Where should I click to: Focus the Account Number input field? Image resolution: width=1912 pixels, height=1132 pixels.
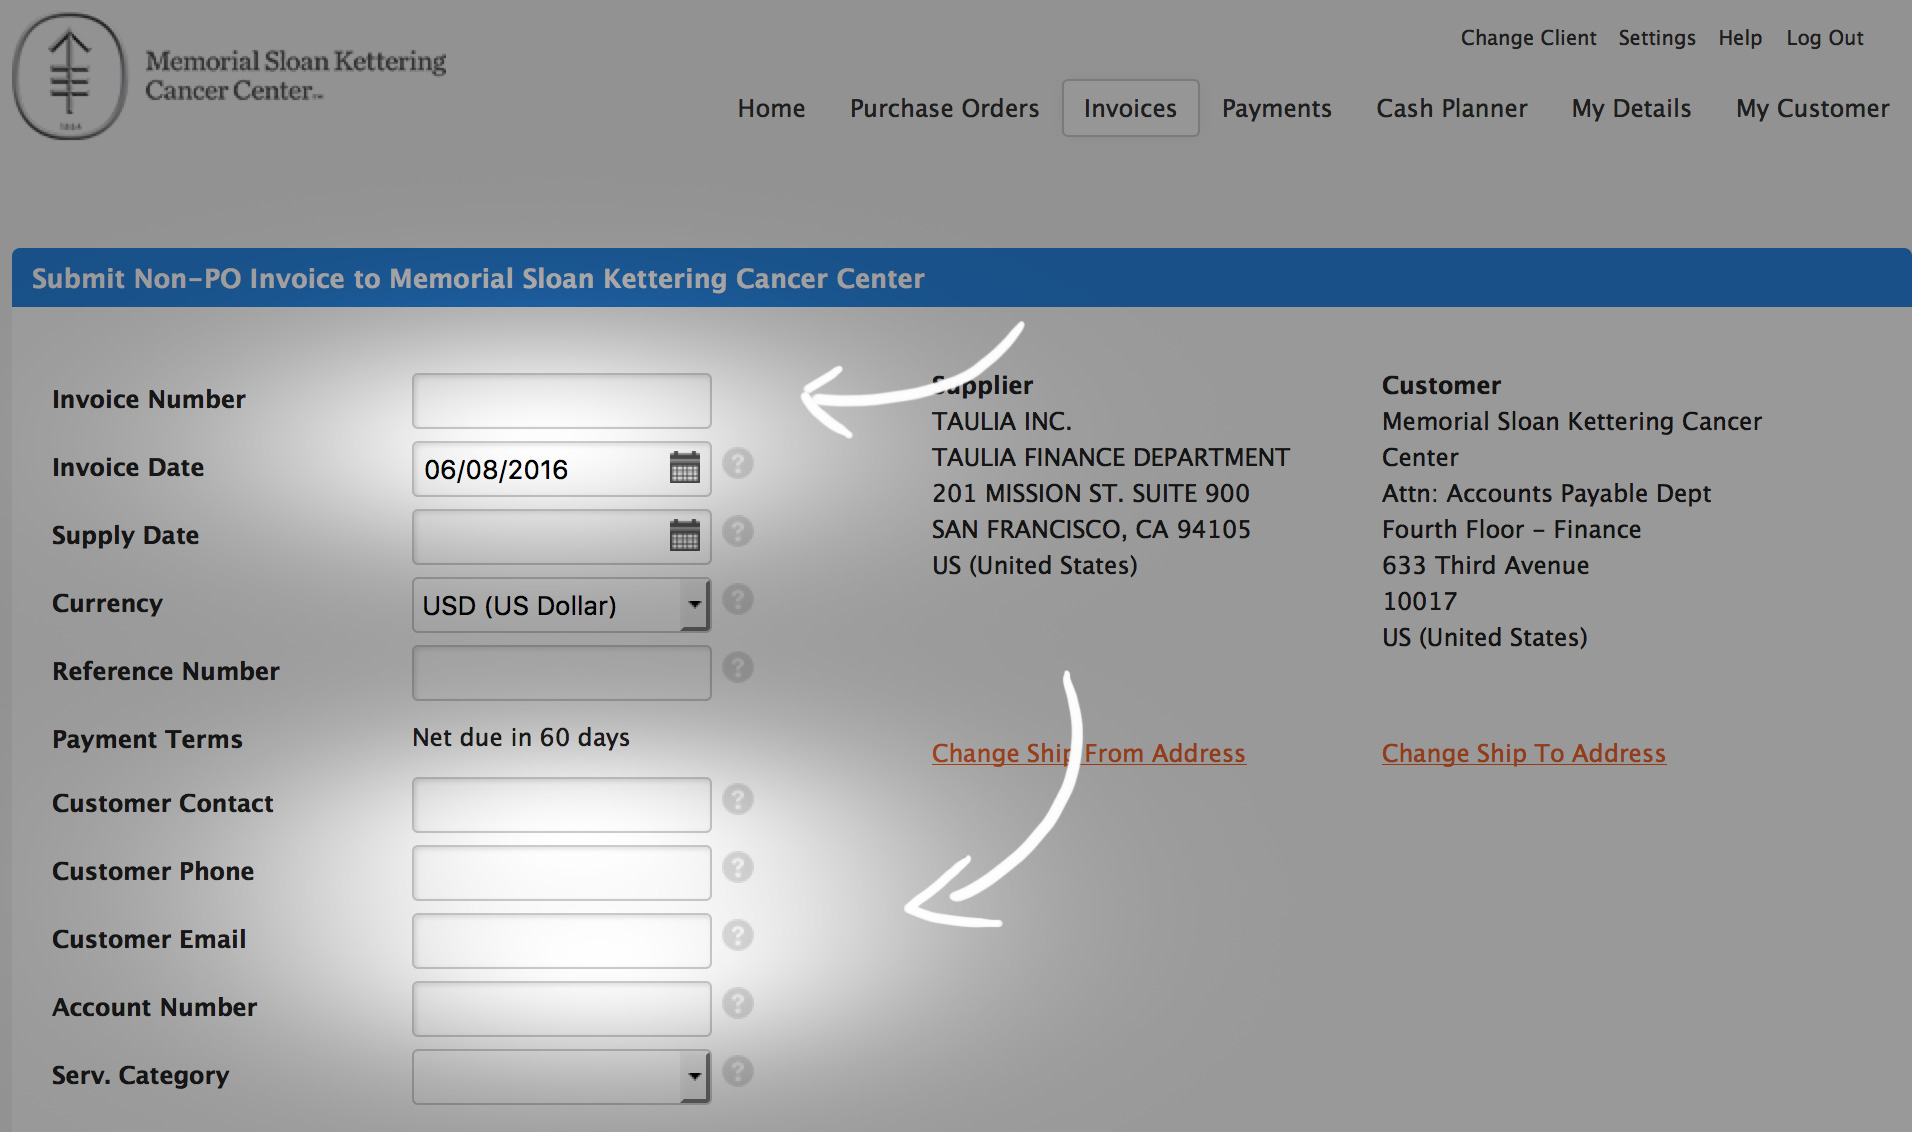(x=561, y=1009)
